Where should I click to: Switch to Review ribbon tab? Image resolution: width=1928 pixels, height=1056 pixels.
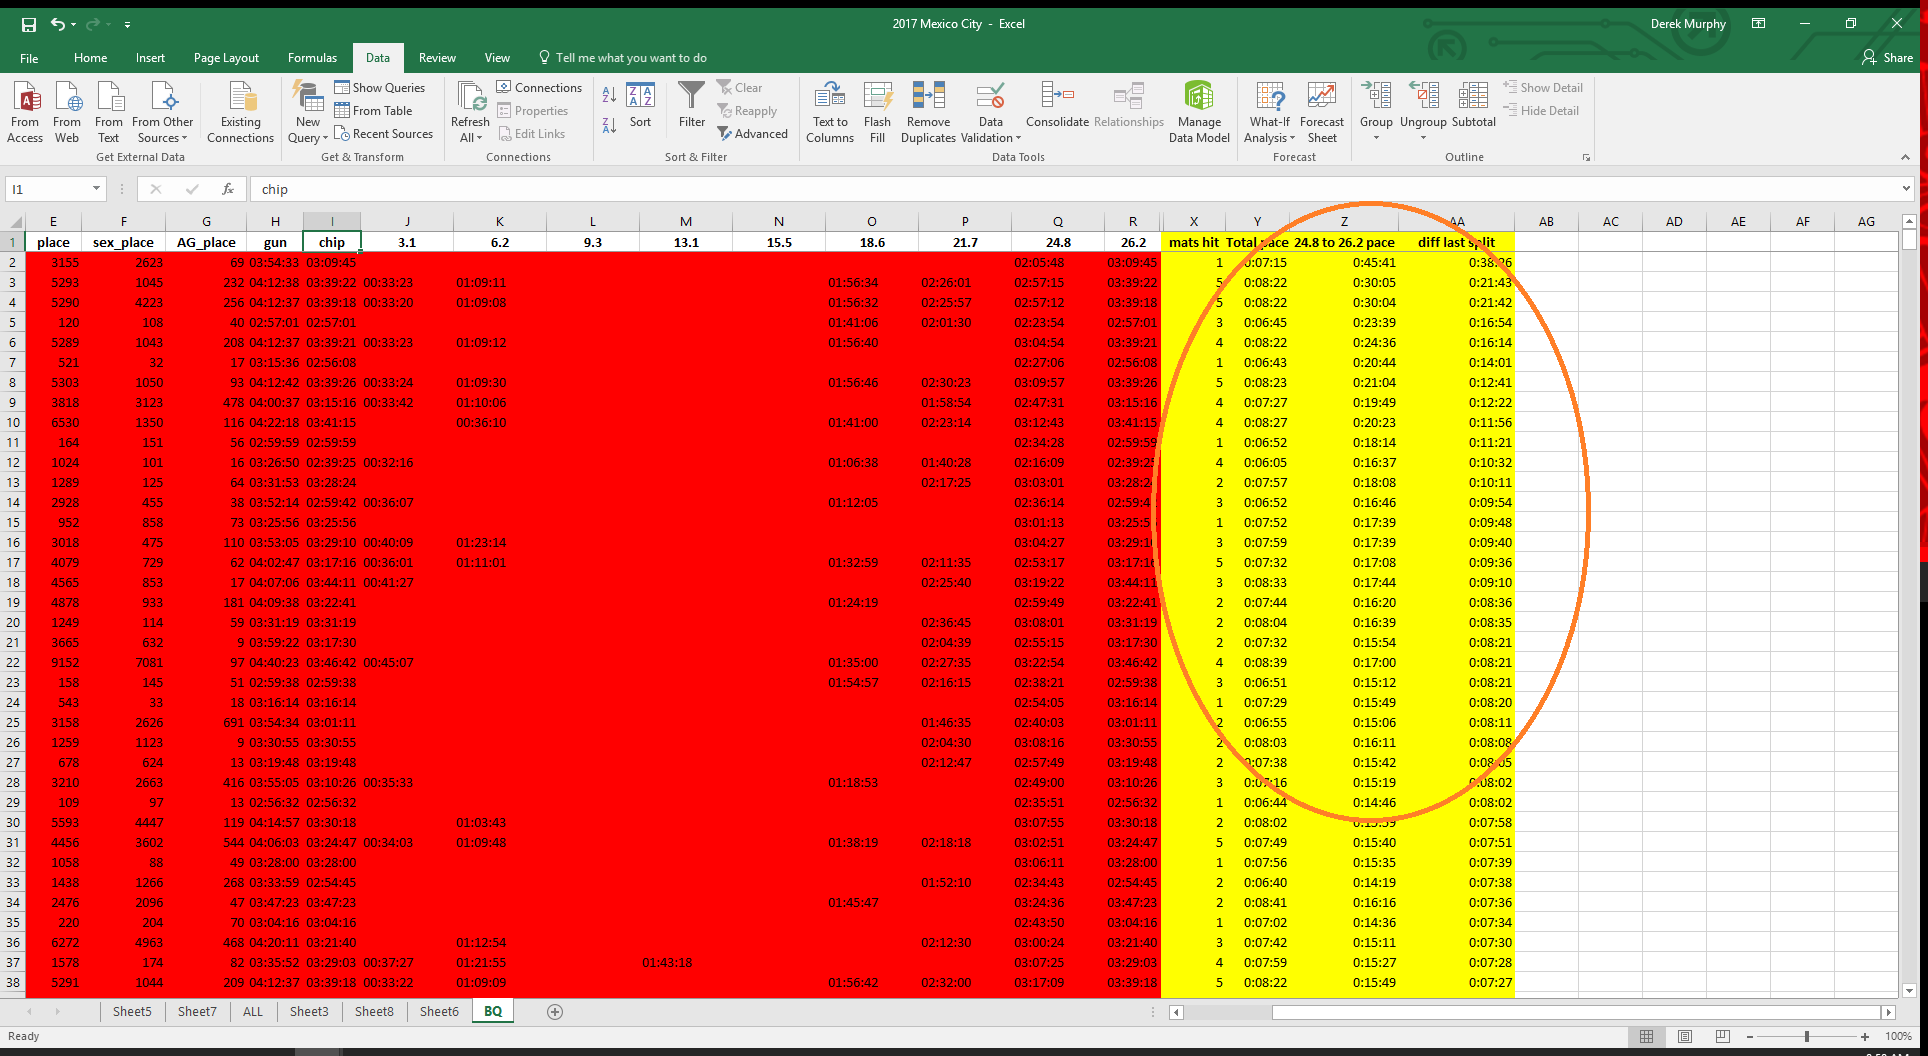point(437,58)
